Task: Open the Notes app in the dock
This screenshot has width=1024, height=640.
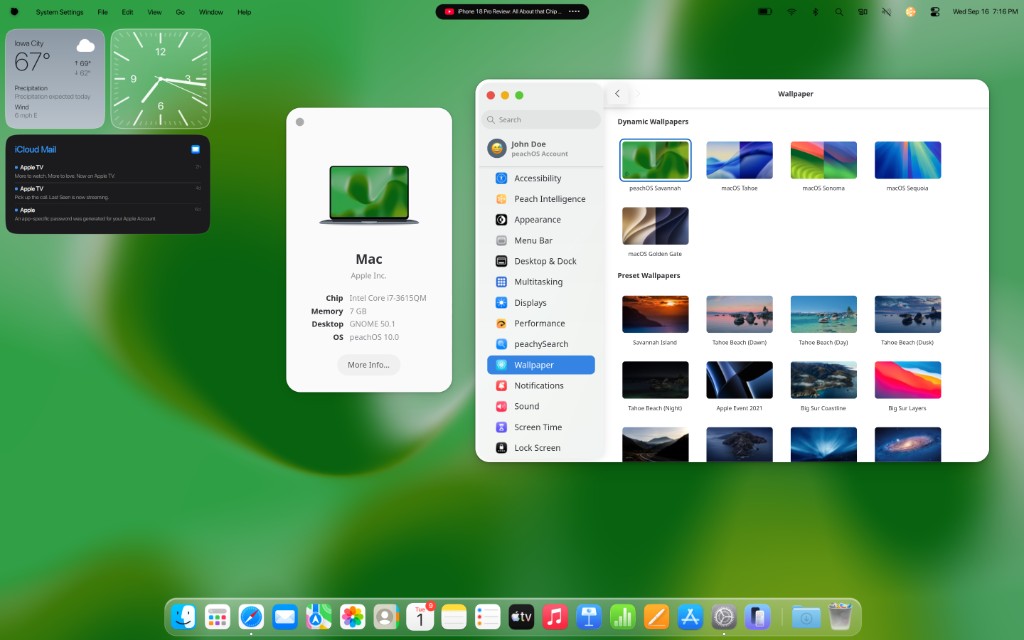Action: [x=454, y=616]
